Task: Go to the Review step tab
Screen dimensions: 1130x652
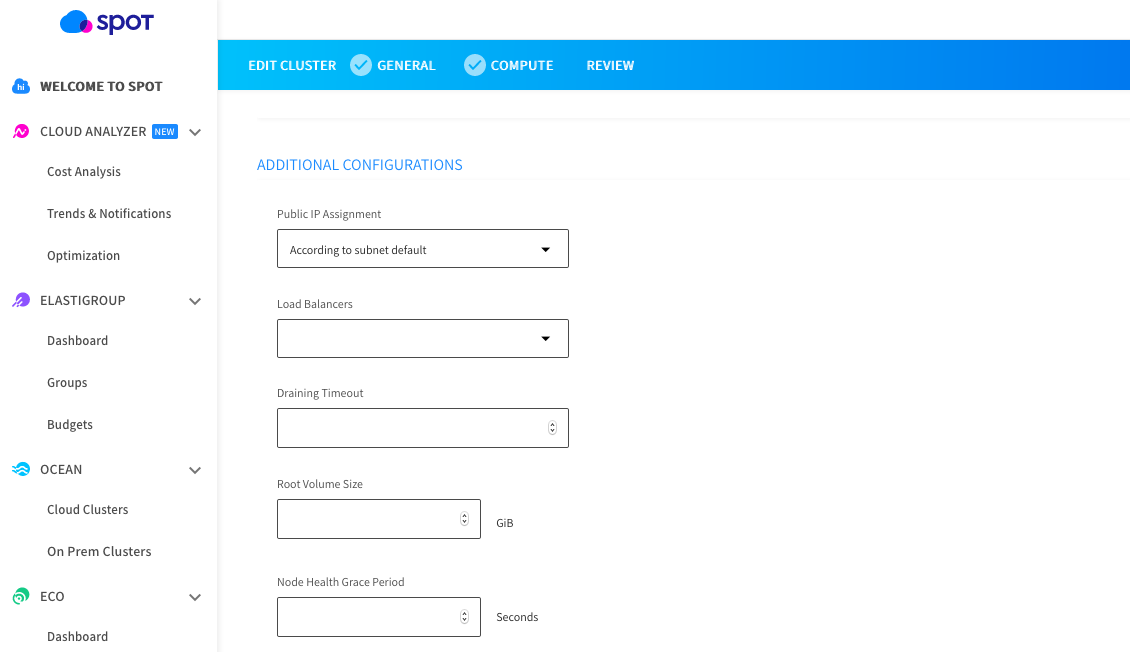Action: [x=610, y=65]
